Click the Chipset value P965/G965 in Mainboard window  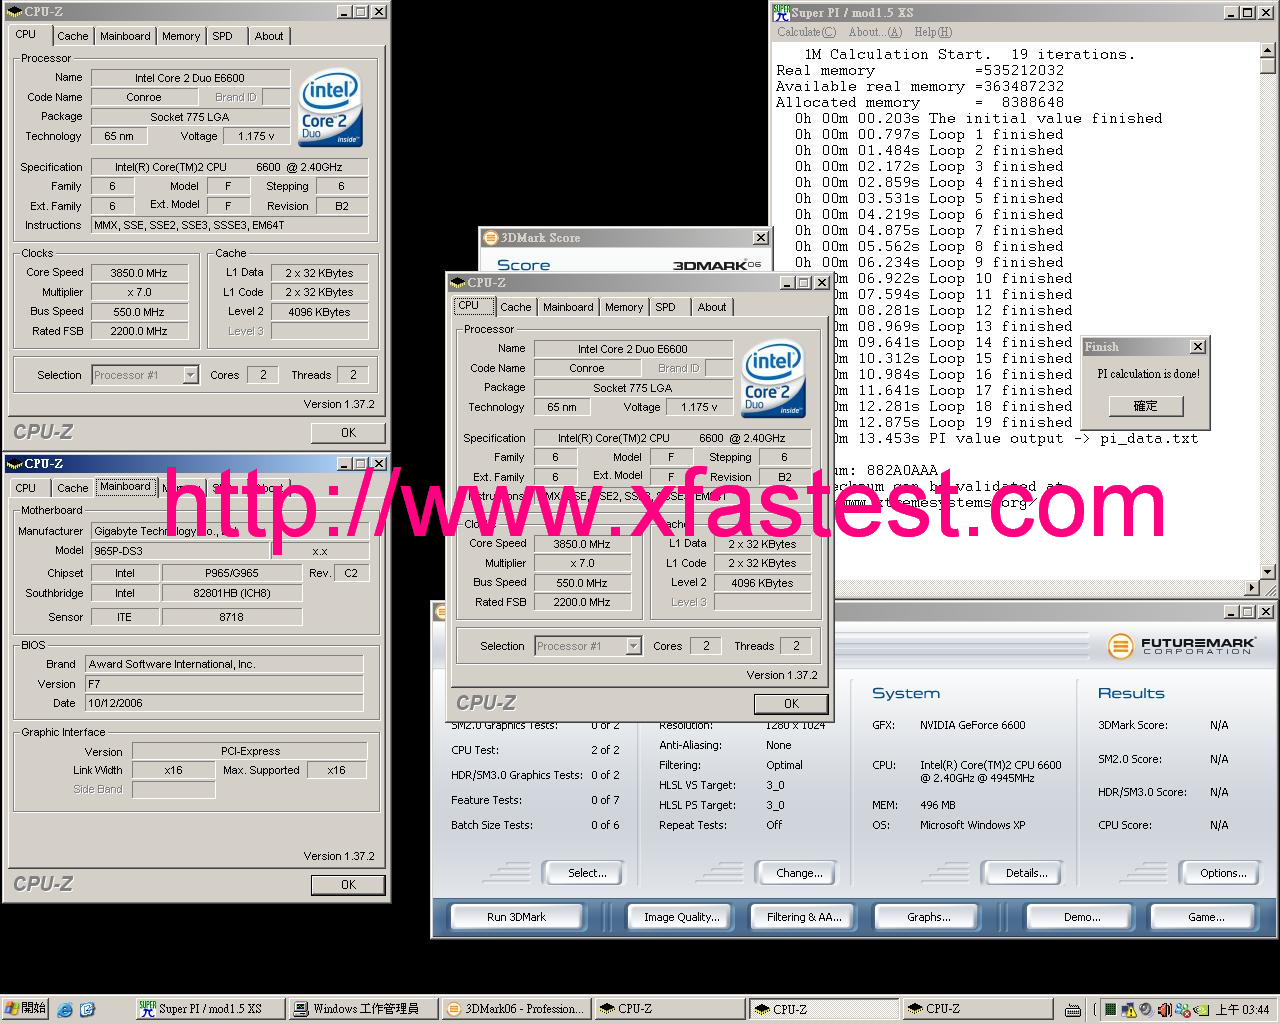(232, 573)
